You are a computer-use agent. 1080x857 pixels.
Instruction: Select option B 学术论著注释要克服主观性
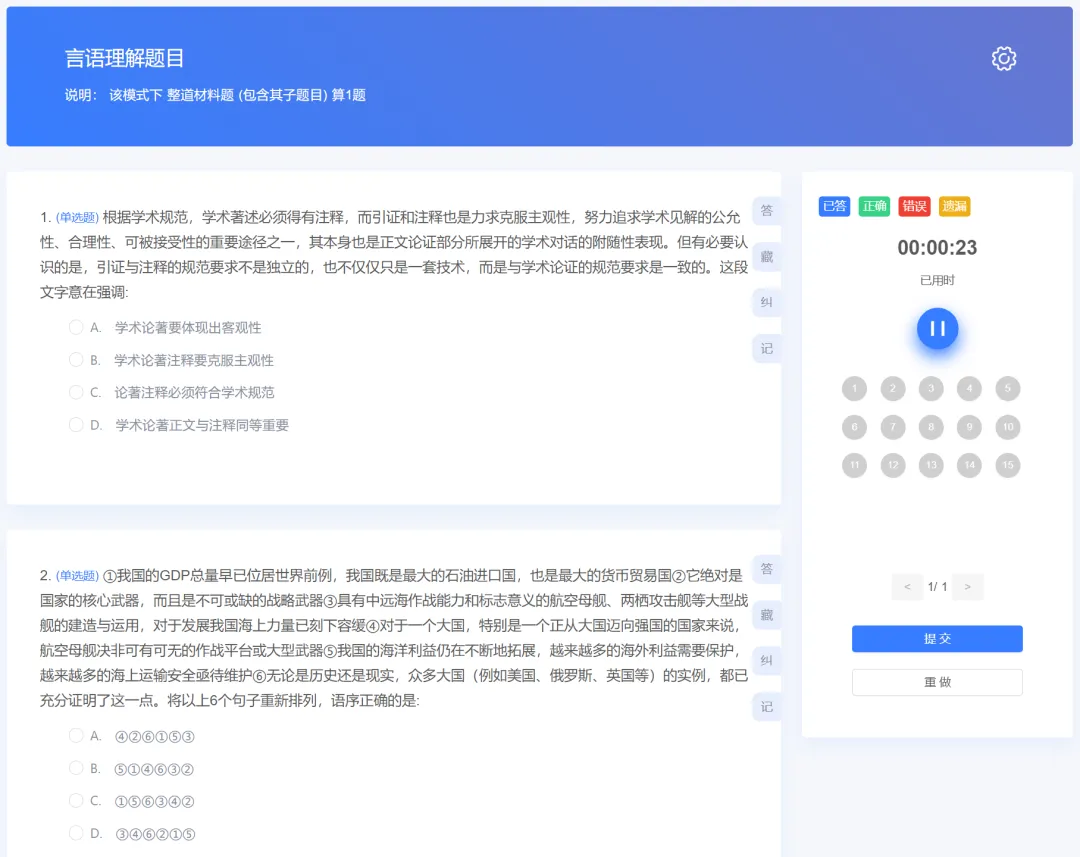[x=172, y=360]
